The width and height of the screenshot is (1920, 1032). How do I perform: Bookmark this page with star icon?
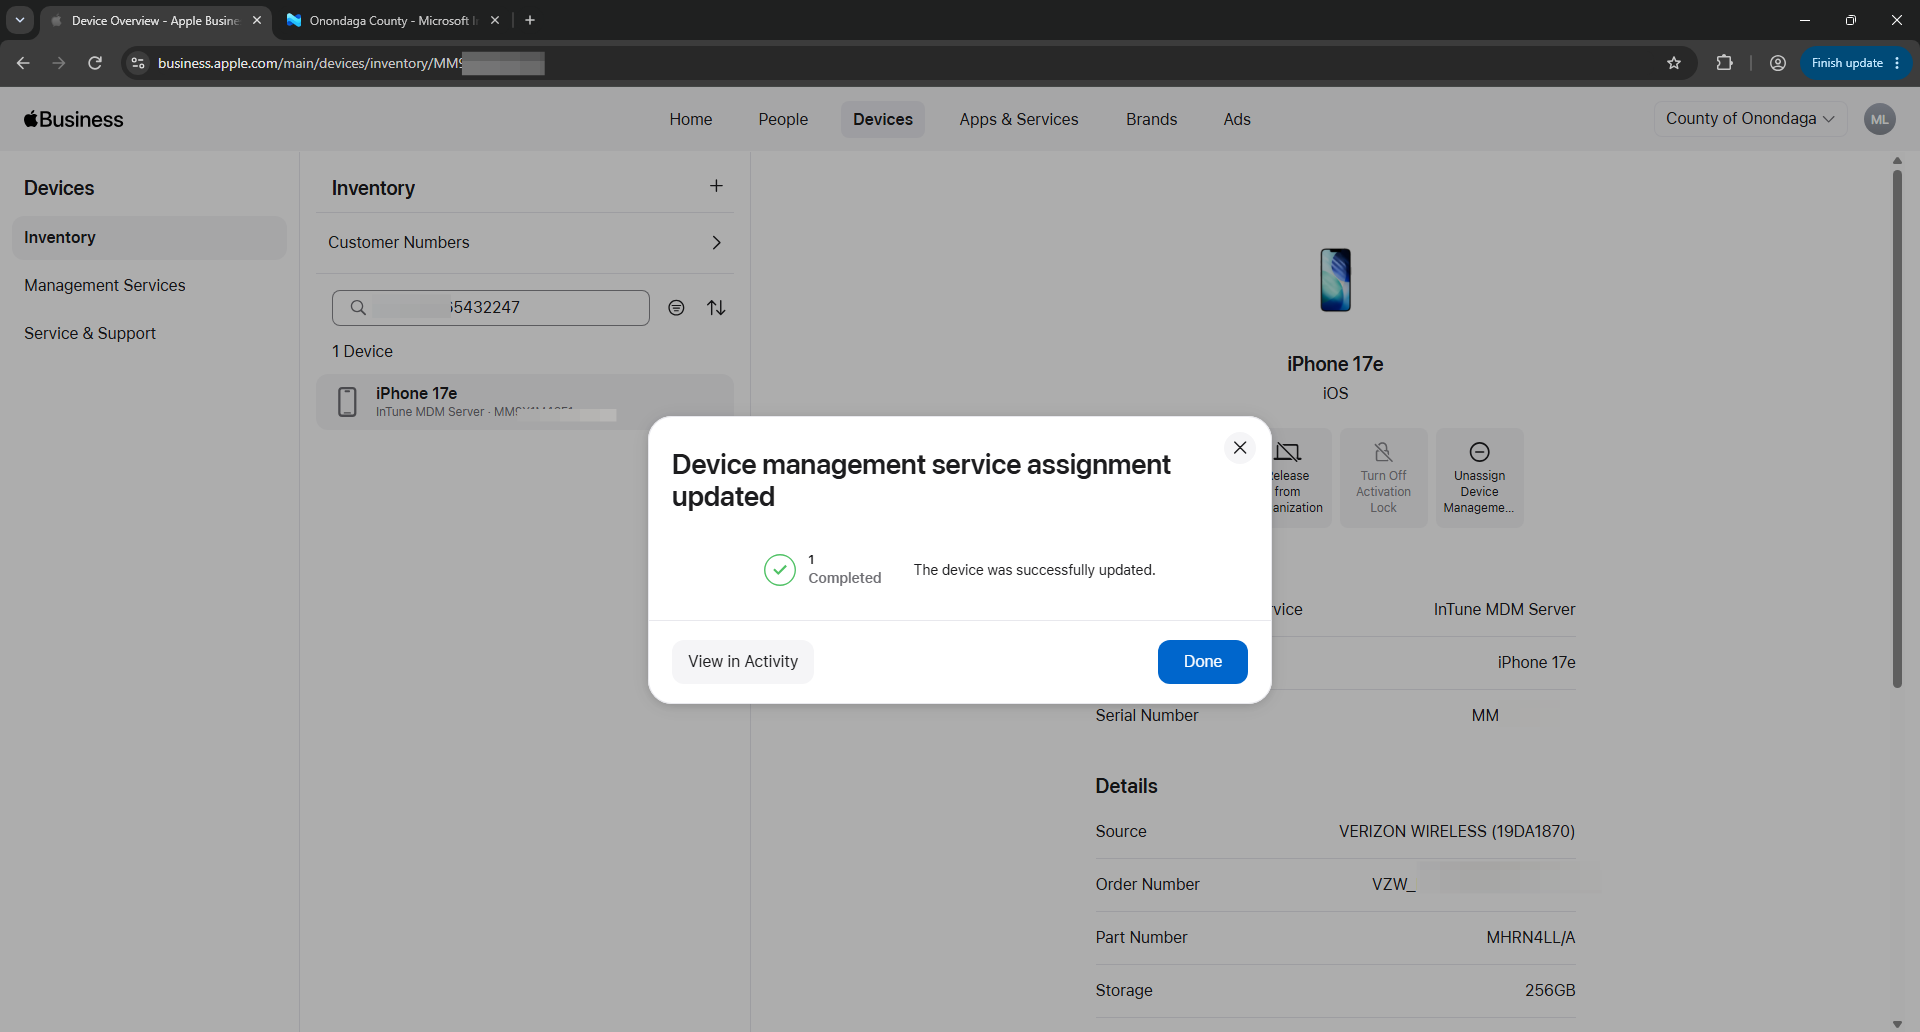pyautogui.click(x=1674, y=63)
